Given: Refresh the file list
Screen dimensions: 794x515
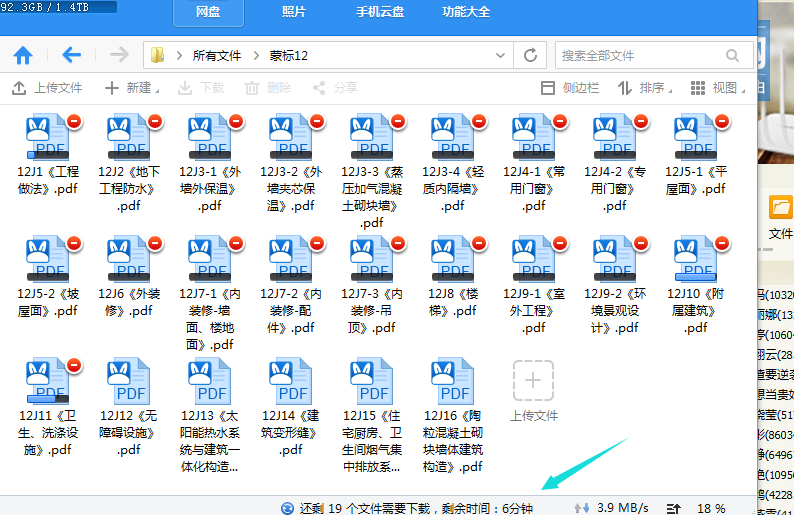Looking at the screenshot, I should coord(530,55).
